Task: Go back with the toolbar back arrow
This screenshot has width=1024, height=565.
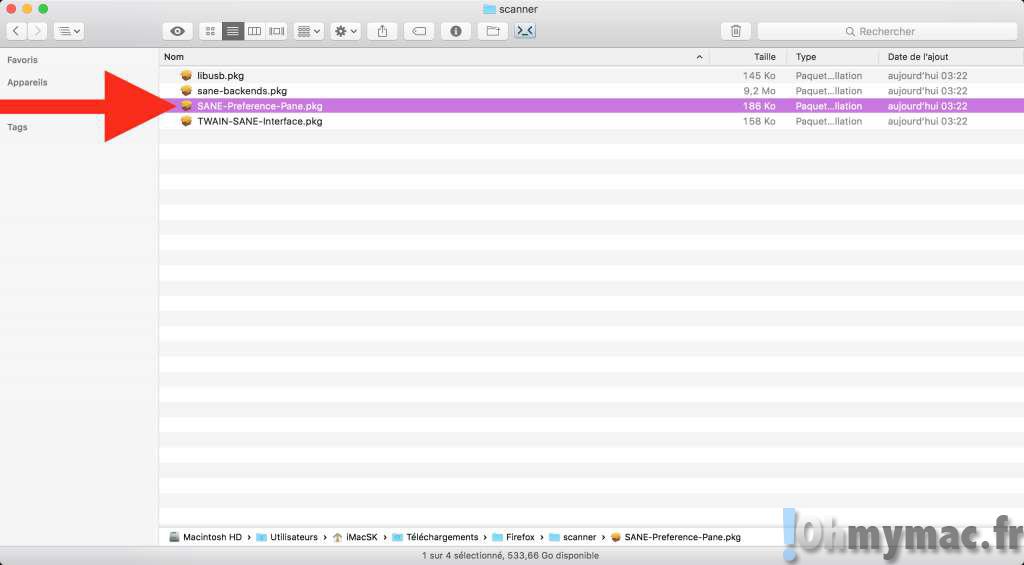Action: [16, 31]
